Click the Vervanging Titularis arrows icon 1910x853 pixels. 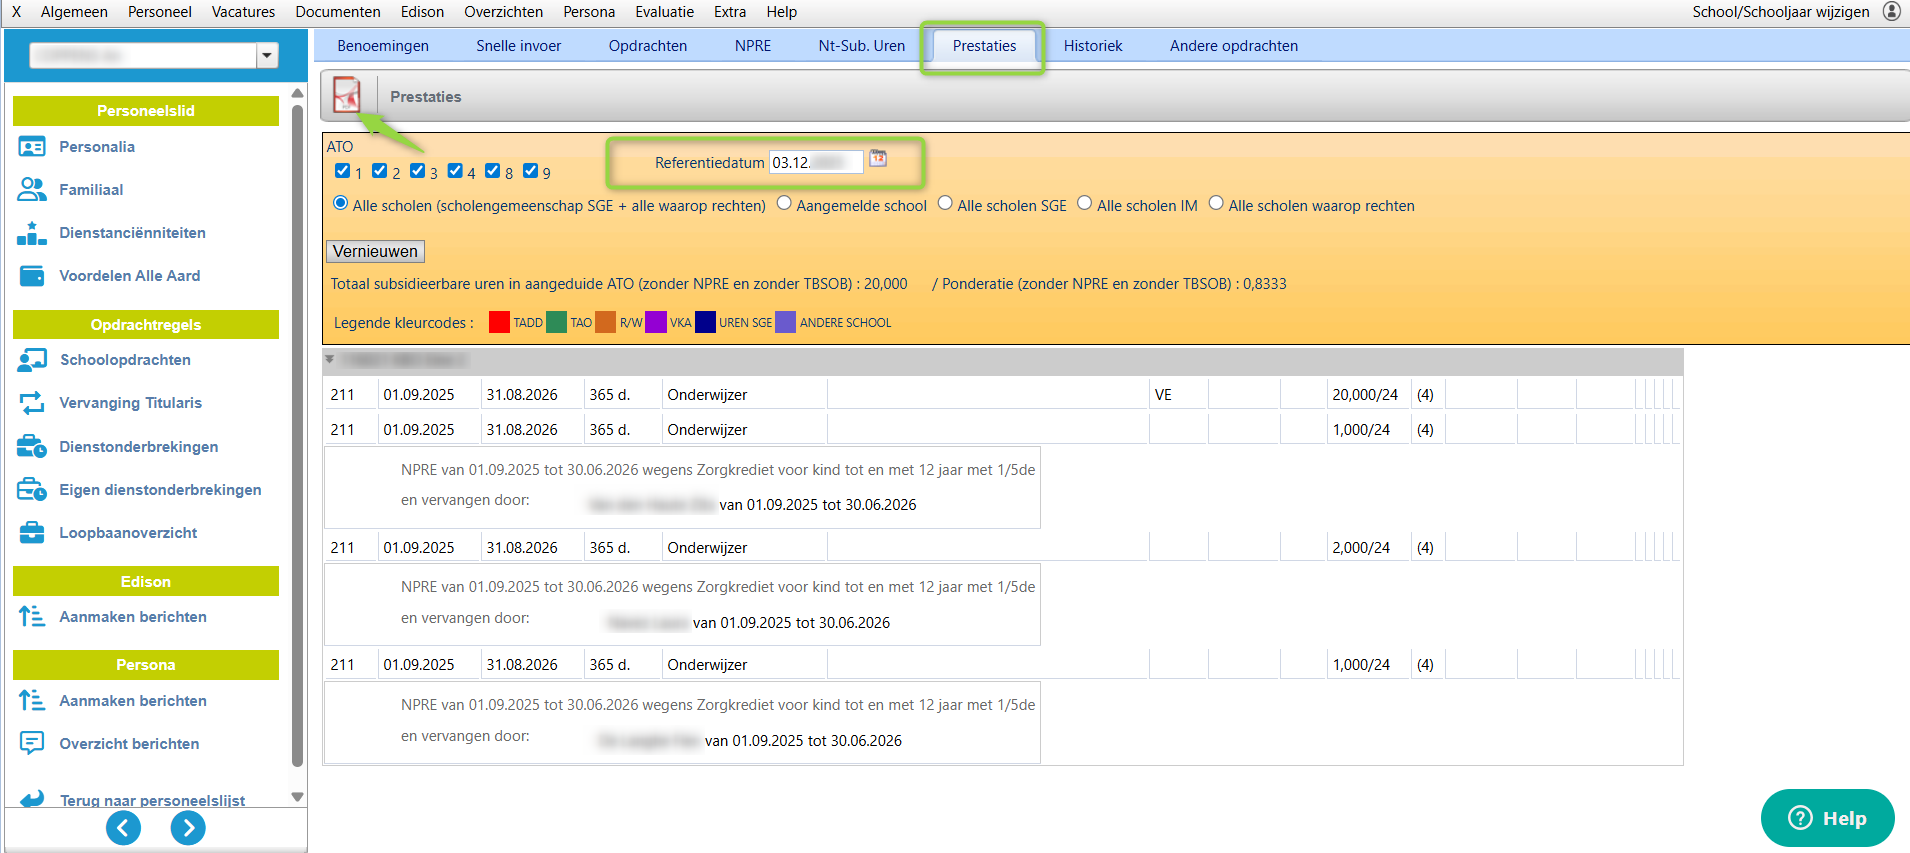32,403
